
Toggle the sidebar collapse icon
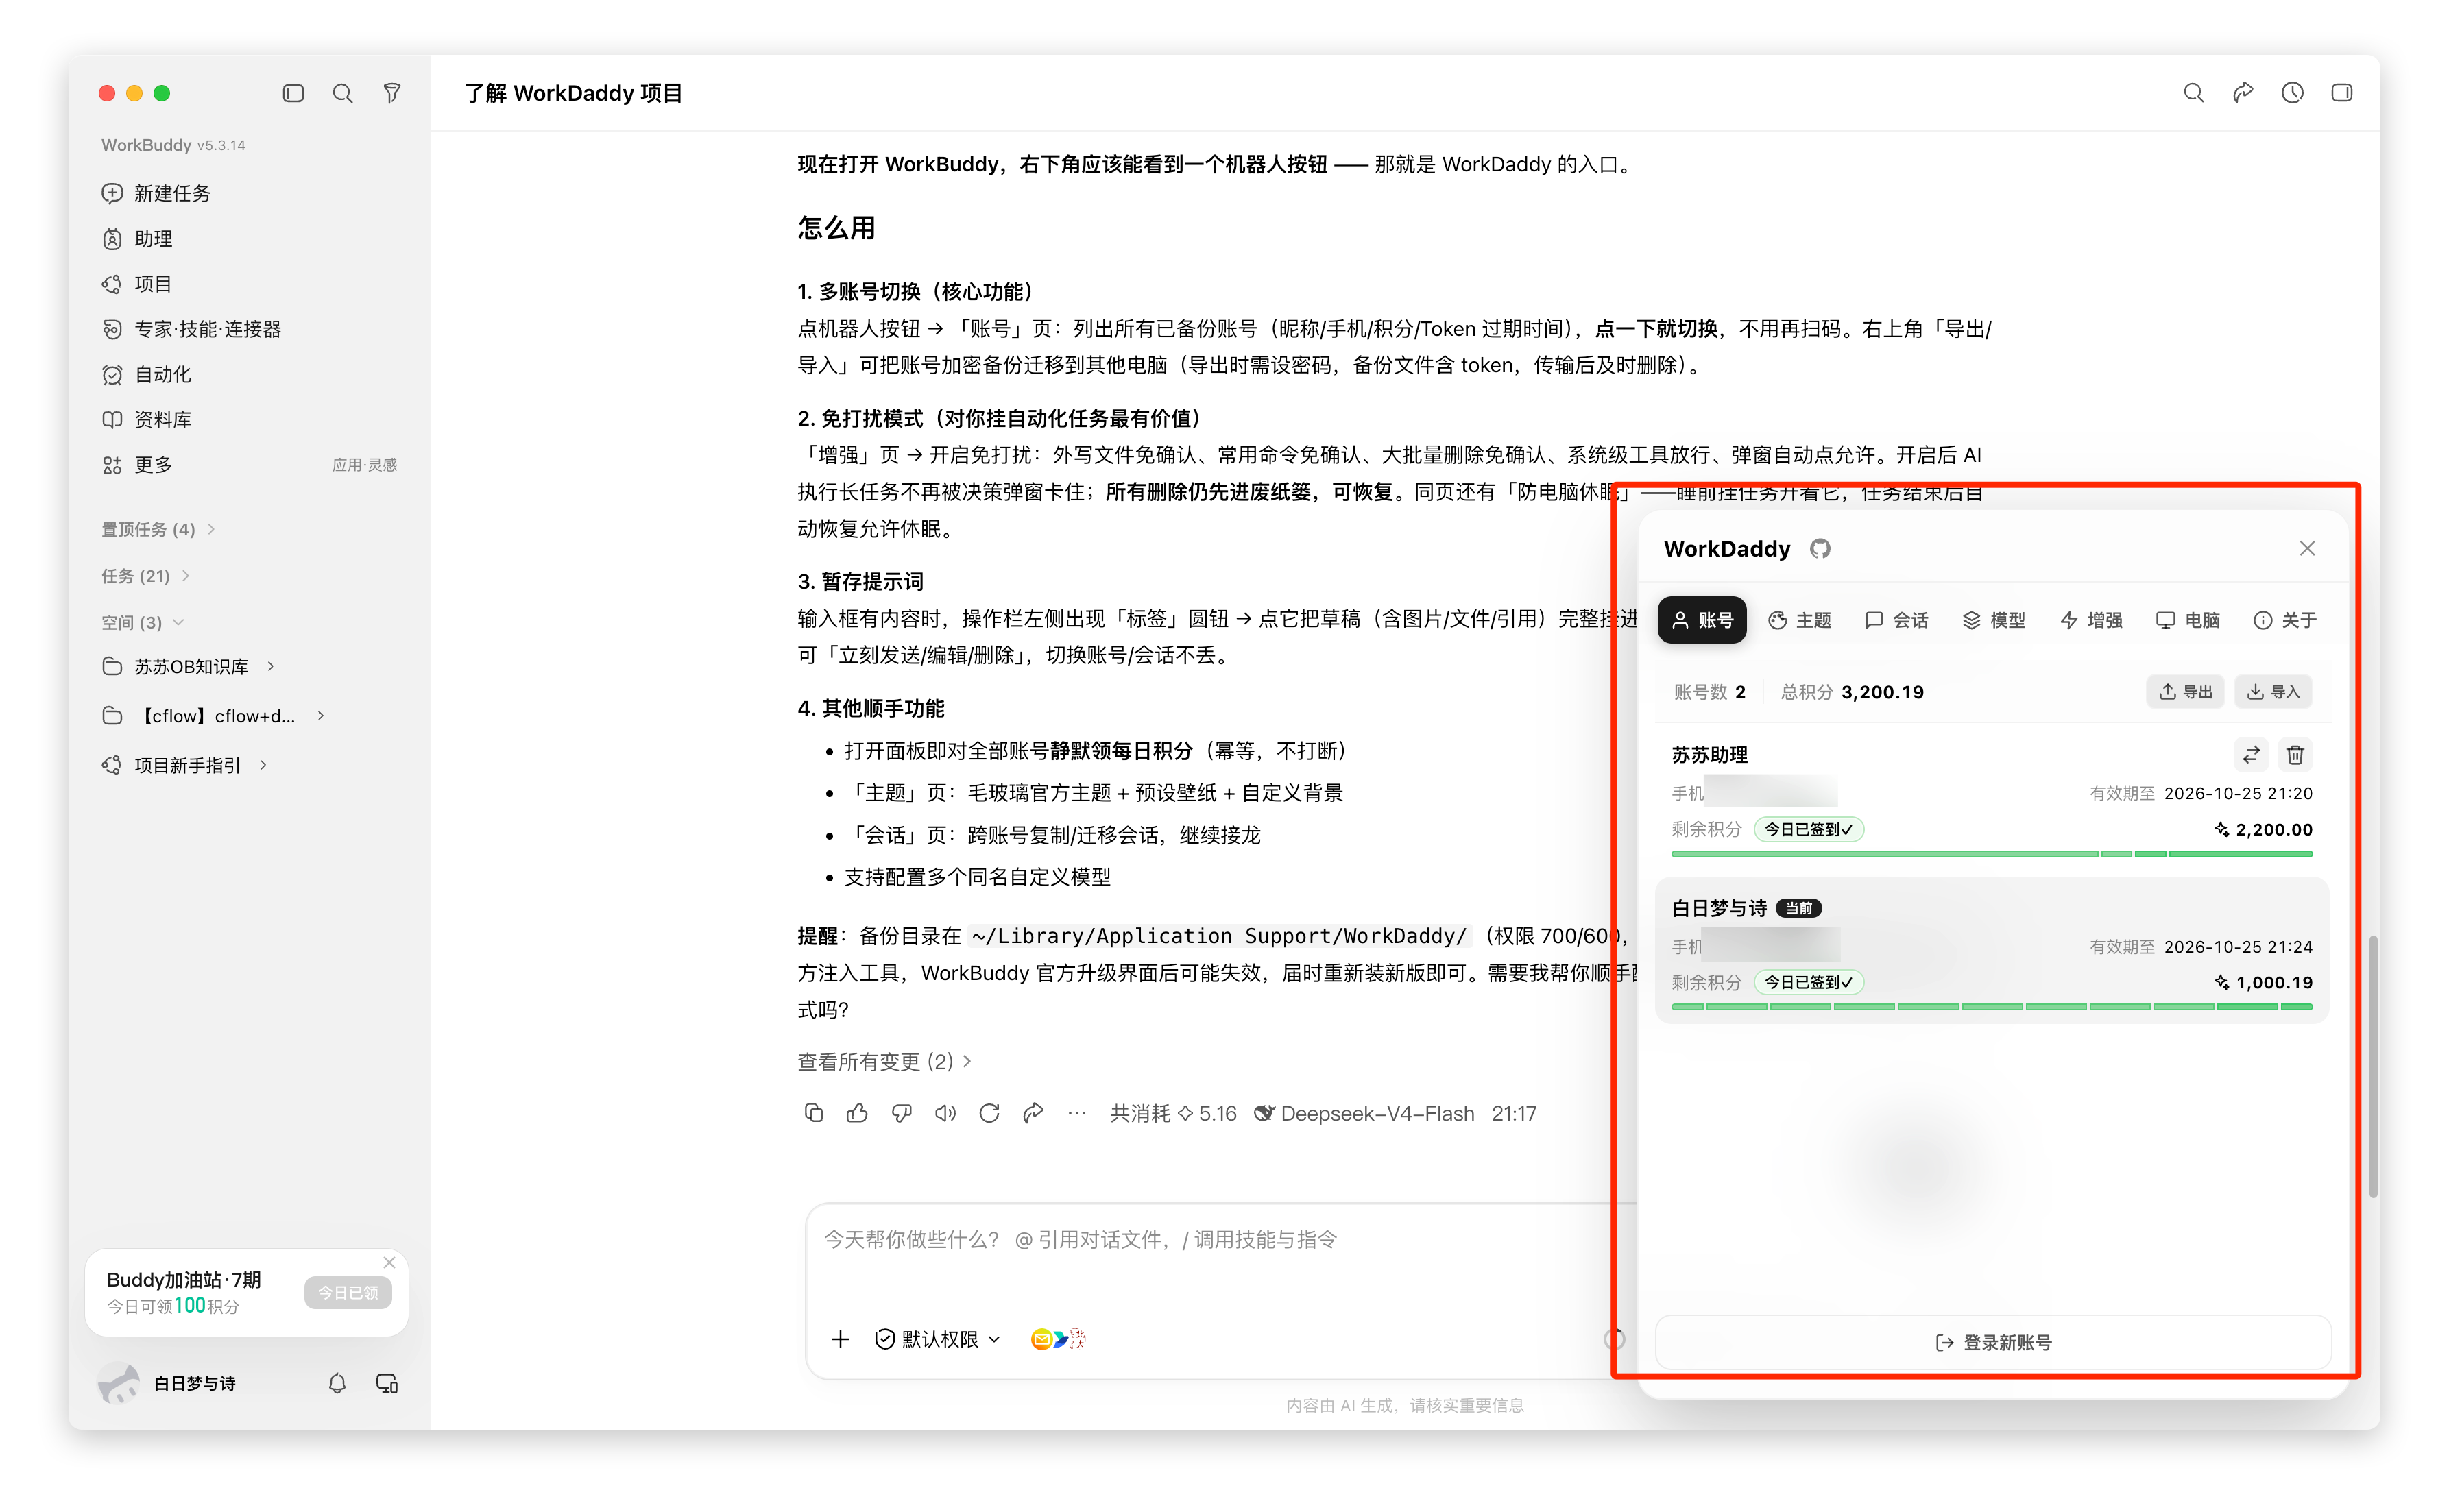[x=293, y=93]
